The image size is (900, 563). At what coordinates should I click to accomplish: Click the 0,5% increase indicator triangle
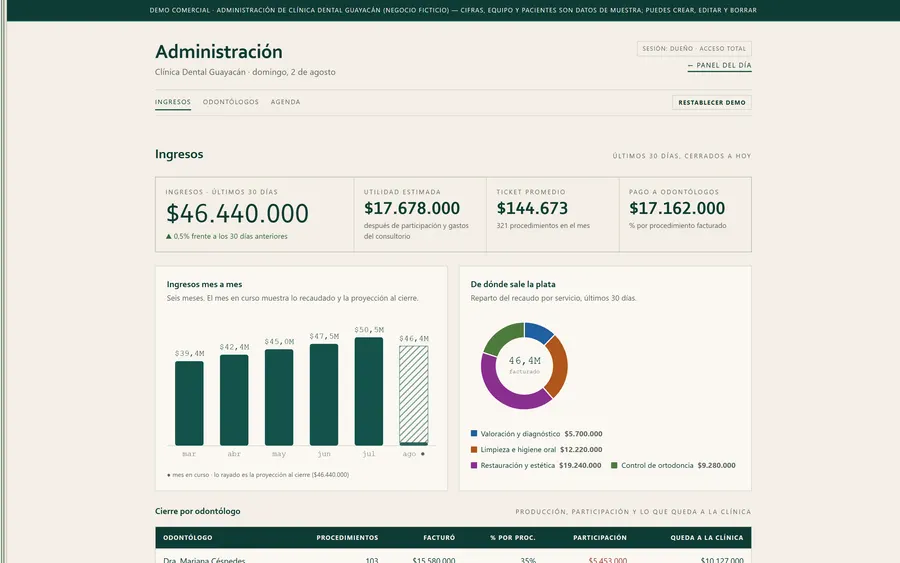(169, 236)
